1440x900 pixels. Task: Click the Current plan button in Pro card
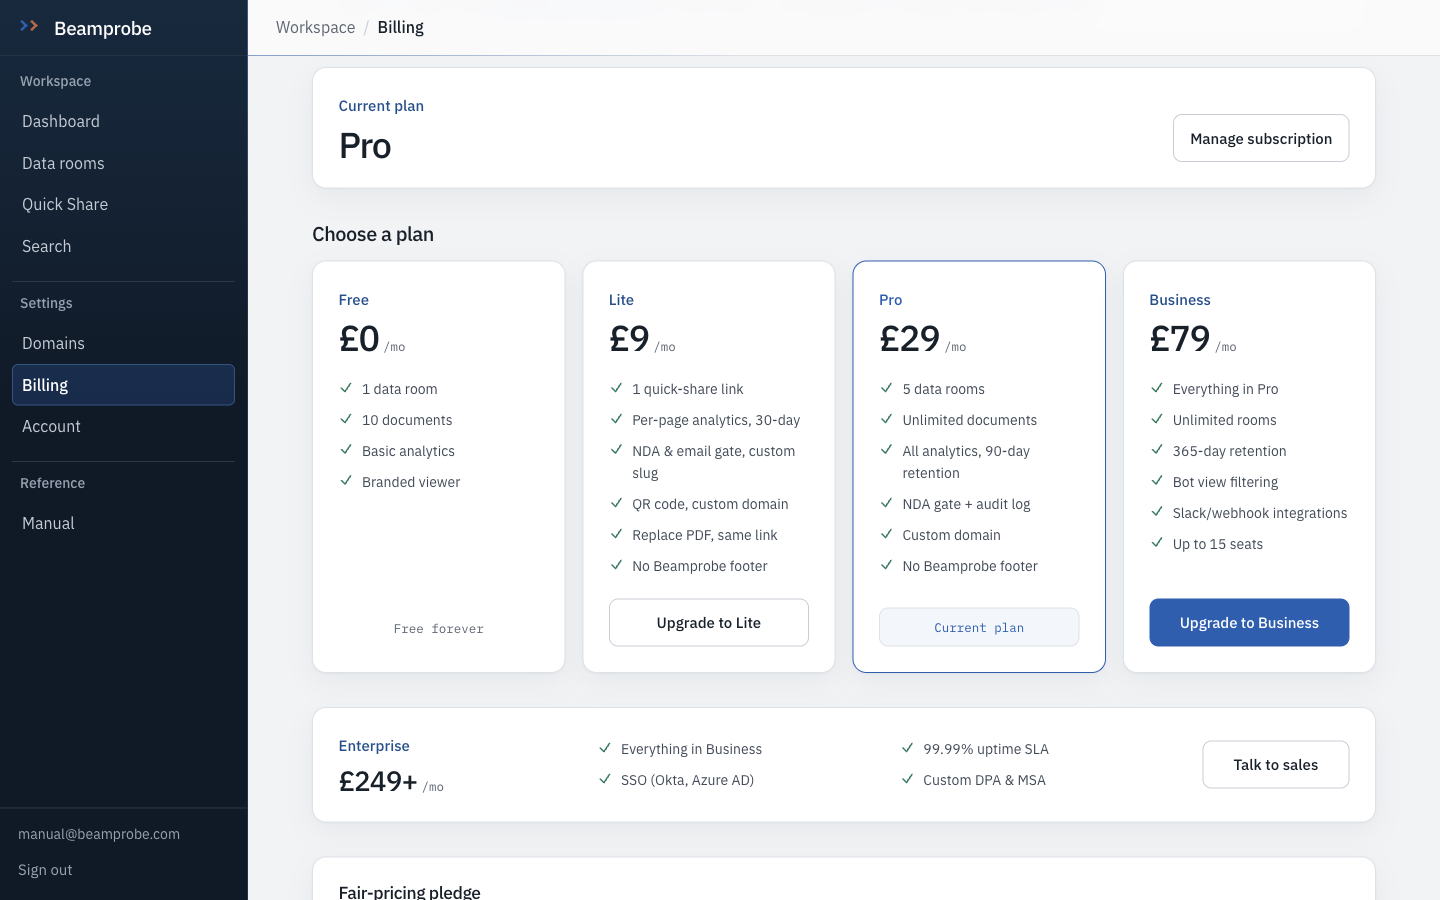(x=979, y=627)
